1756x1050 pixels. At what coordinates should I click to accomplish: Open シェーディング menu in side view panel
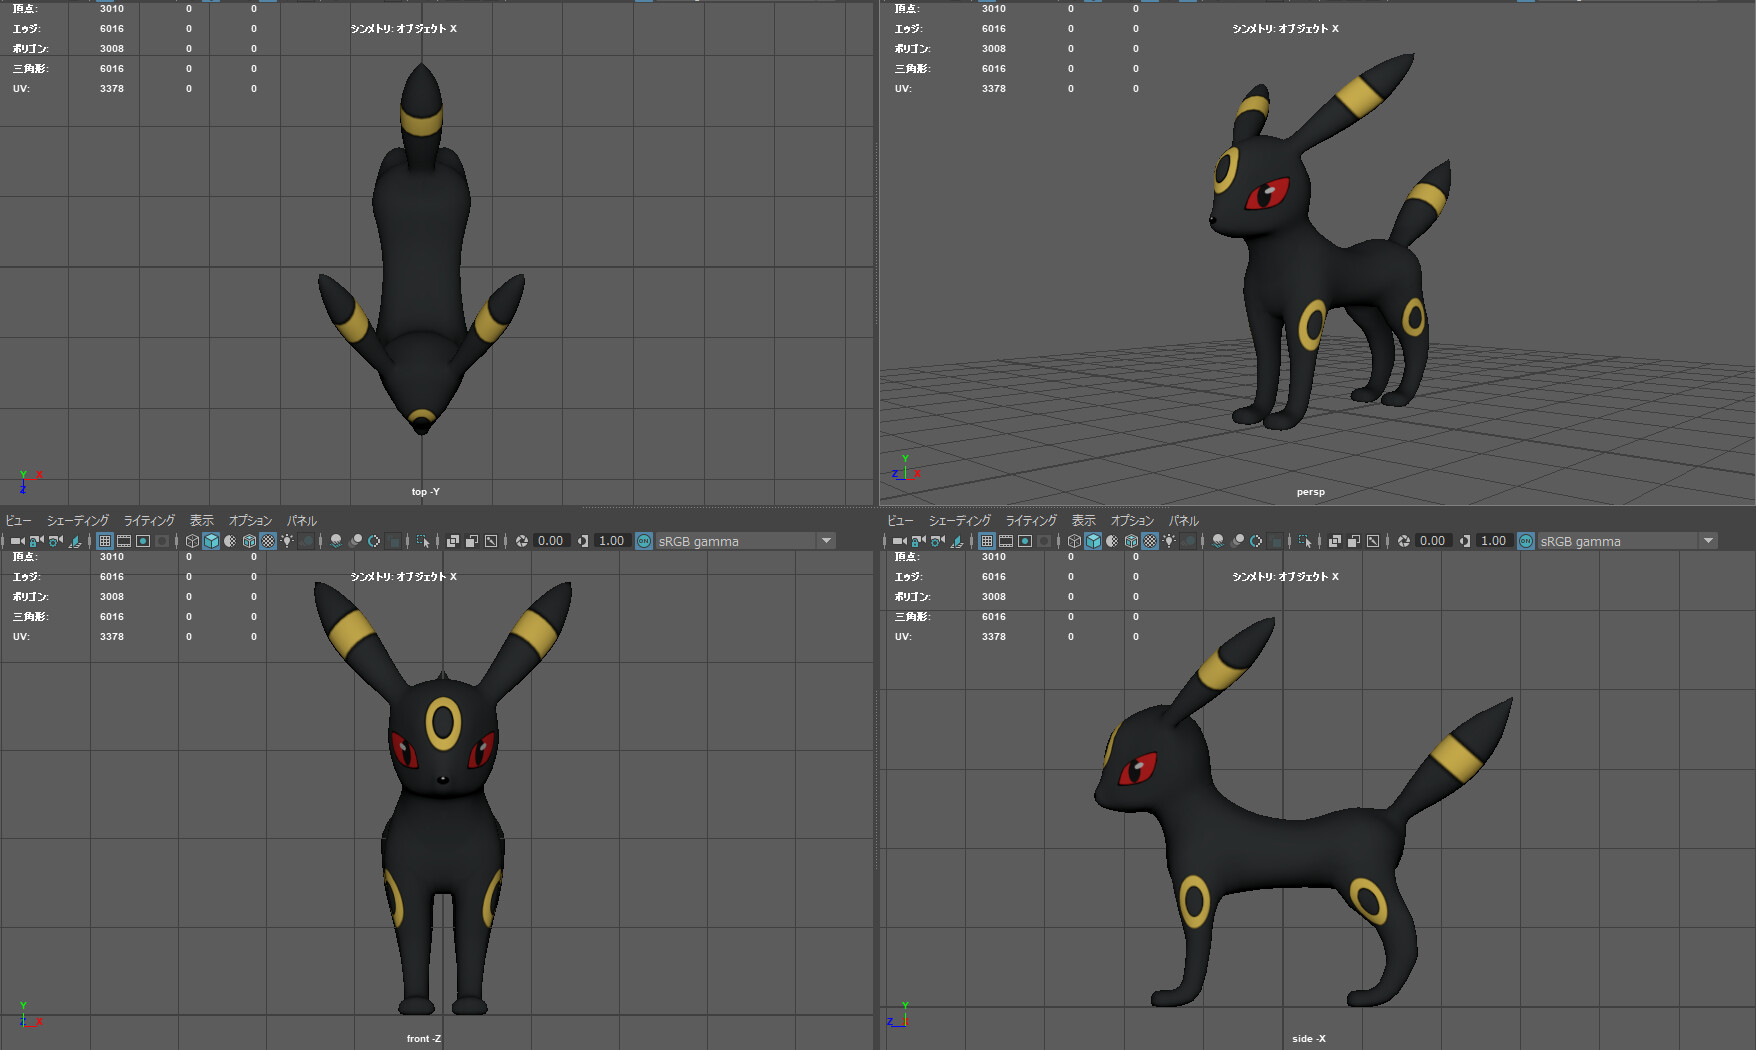point(960,521)
